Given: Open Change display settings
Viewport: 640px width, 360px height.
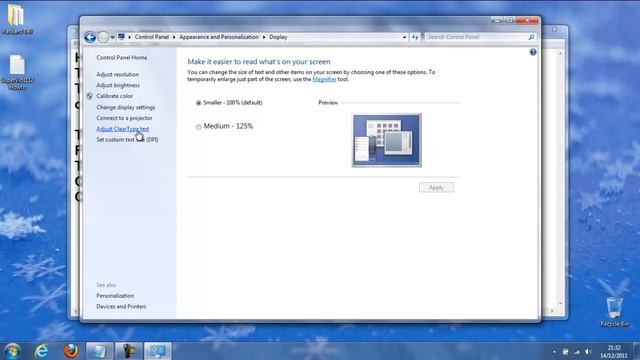Looking at the screenshot, I should pyautogui.click(x=126, y=107).
